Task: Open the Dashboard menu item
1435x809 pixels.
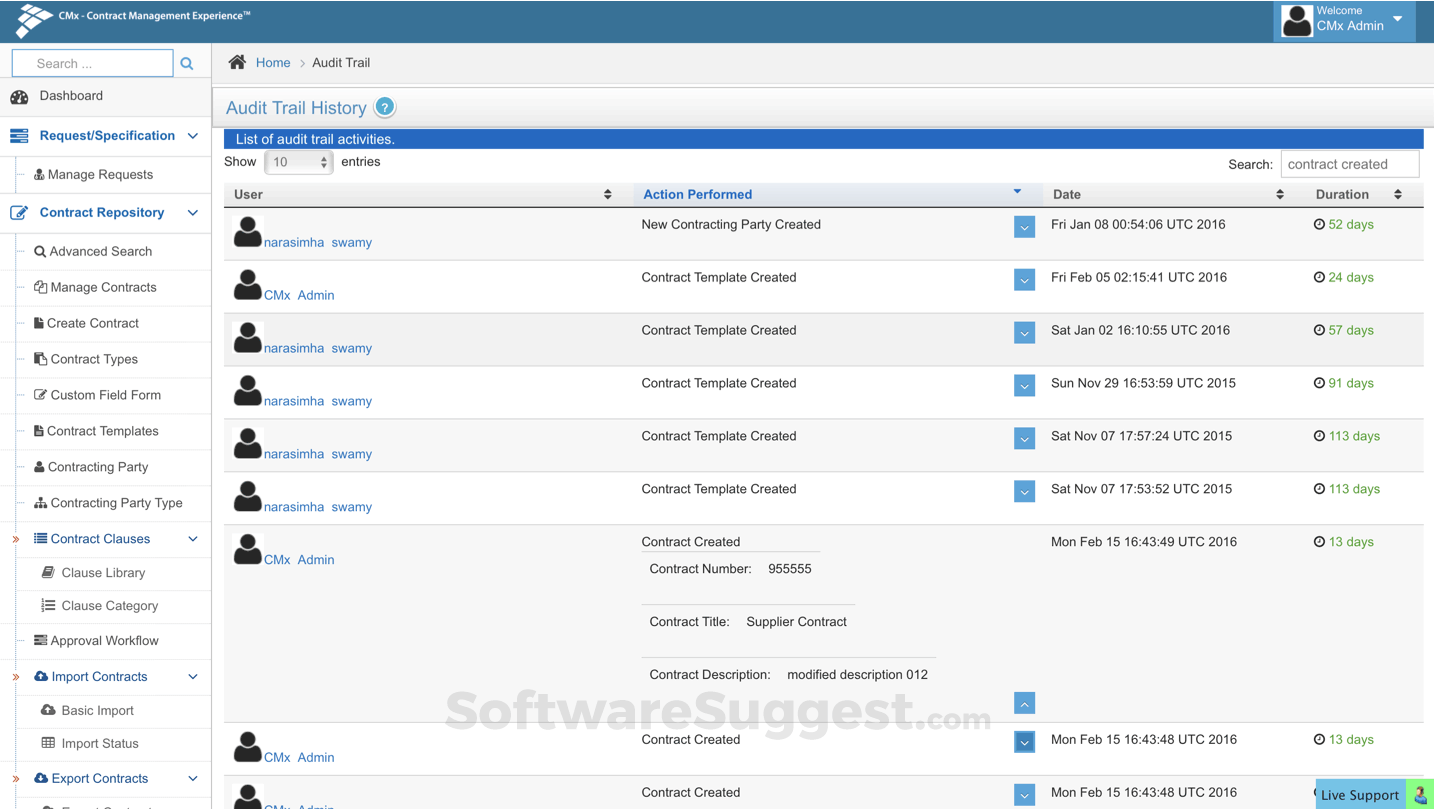Action: point(70,95)
